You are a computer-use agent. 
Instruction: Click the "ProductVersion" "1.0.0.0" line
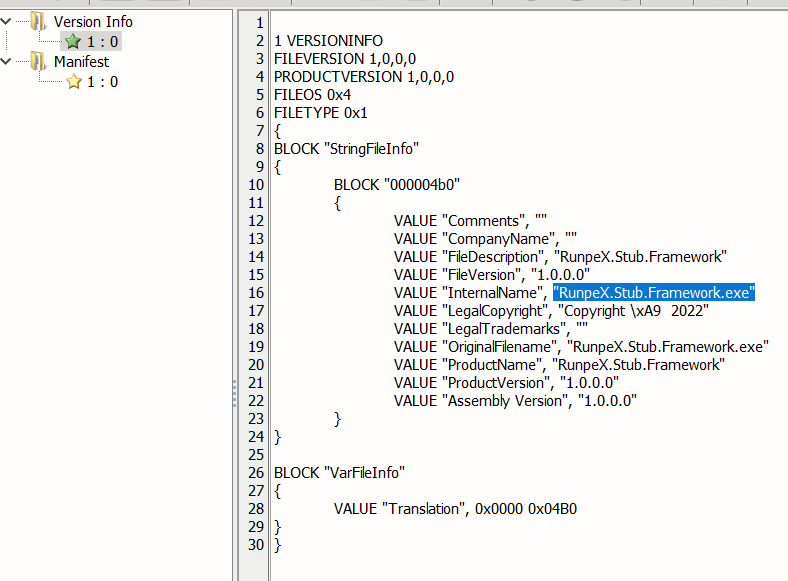506,383
